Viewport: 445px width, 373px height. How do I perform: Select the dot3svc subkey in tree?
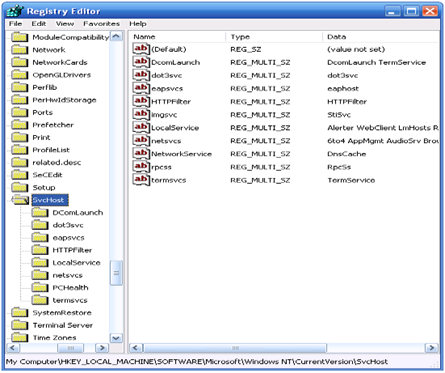tap(68, 225)
